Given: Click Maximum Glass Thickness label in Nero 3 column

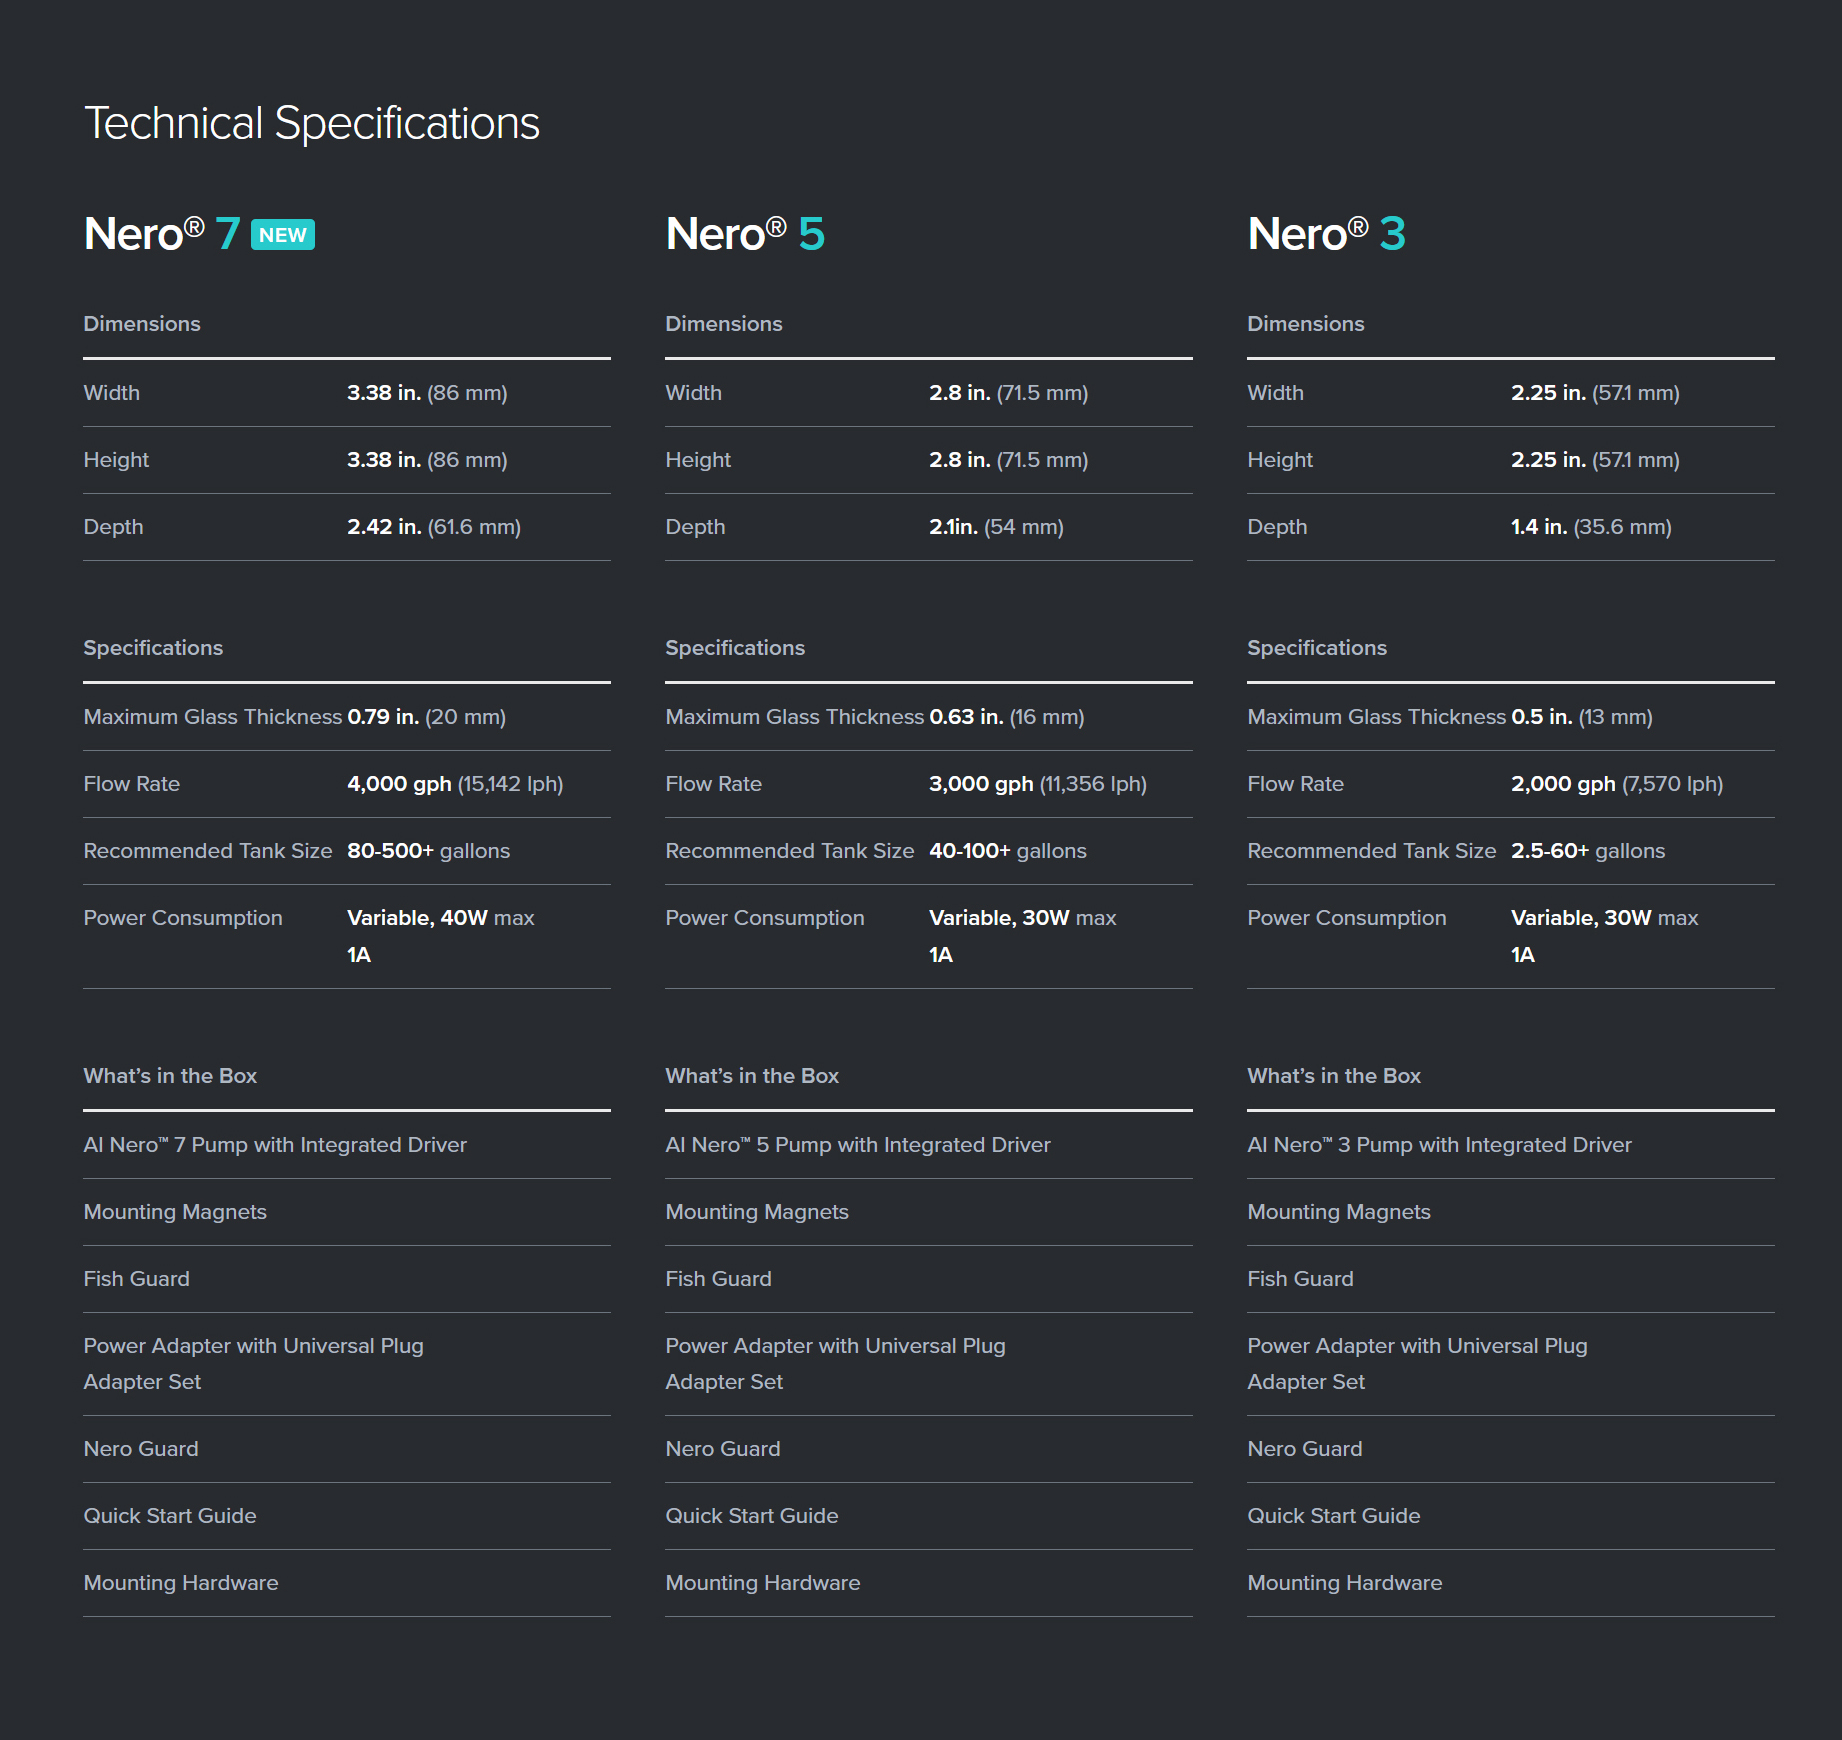Looking at the screenshot, I should click(1376, 717).
